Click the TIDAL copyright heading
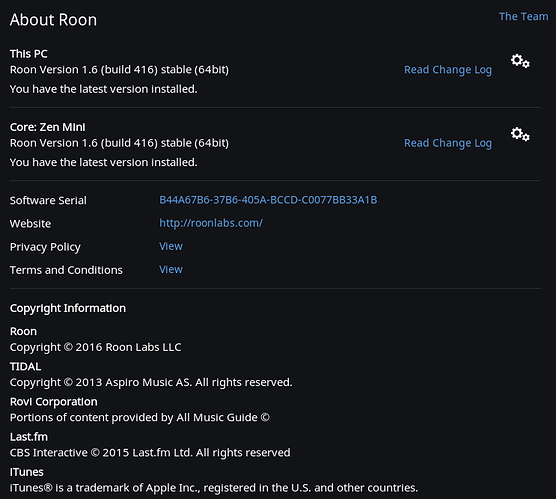 25,366
